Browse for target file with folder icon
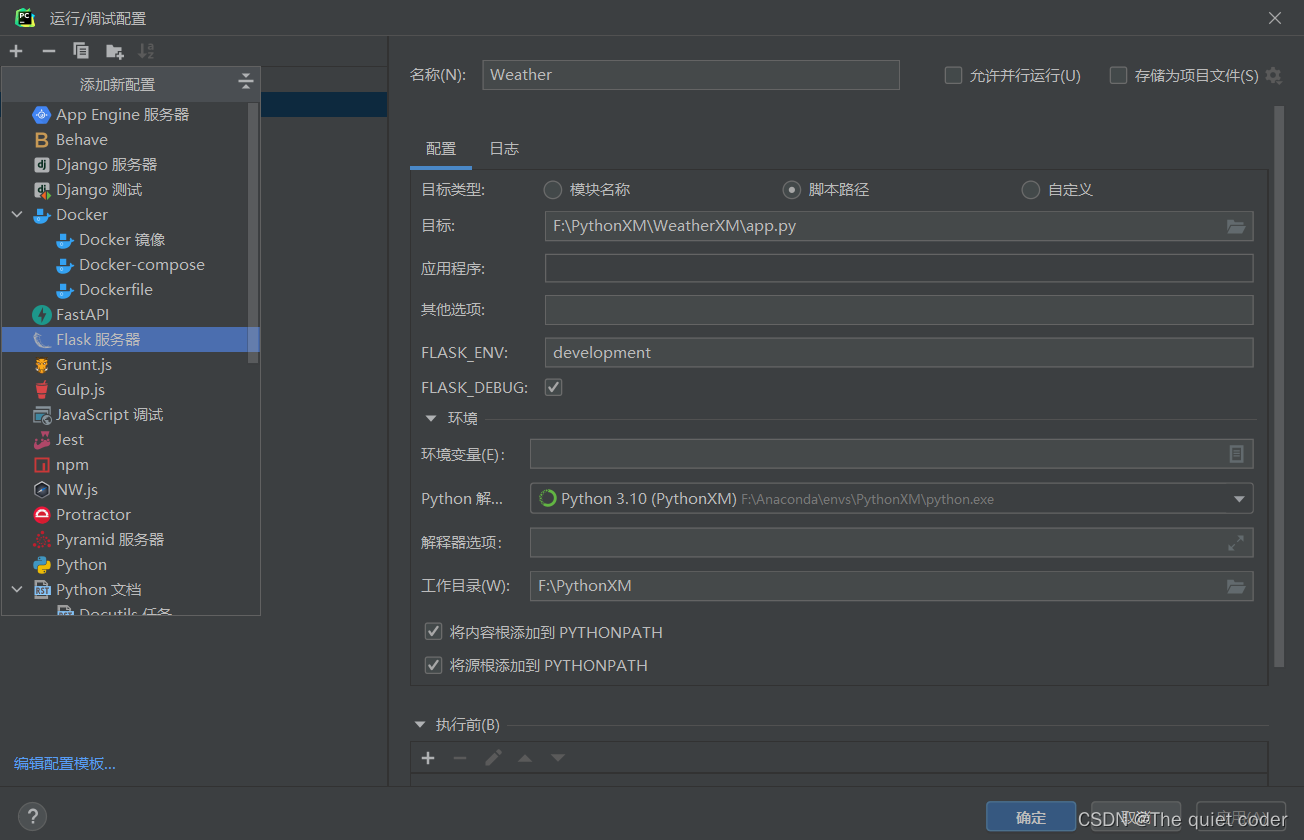The width and height of the screenshot is (1304, 840). coord(1236,227)
